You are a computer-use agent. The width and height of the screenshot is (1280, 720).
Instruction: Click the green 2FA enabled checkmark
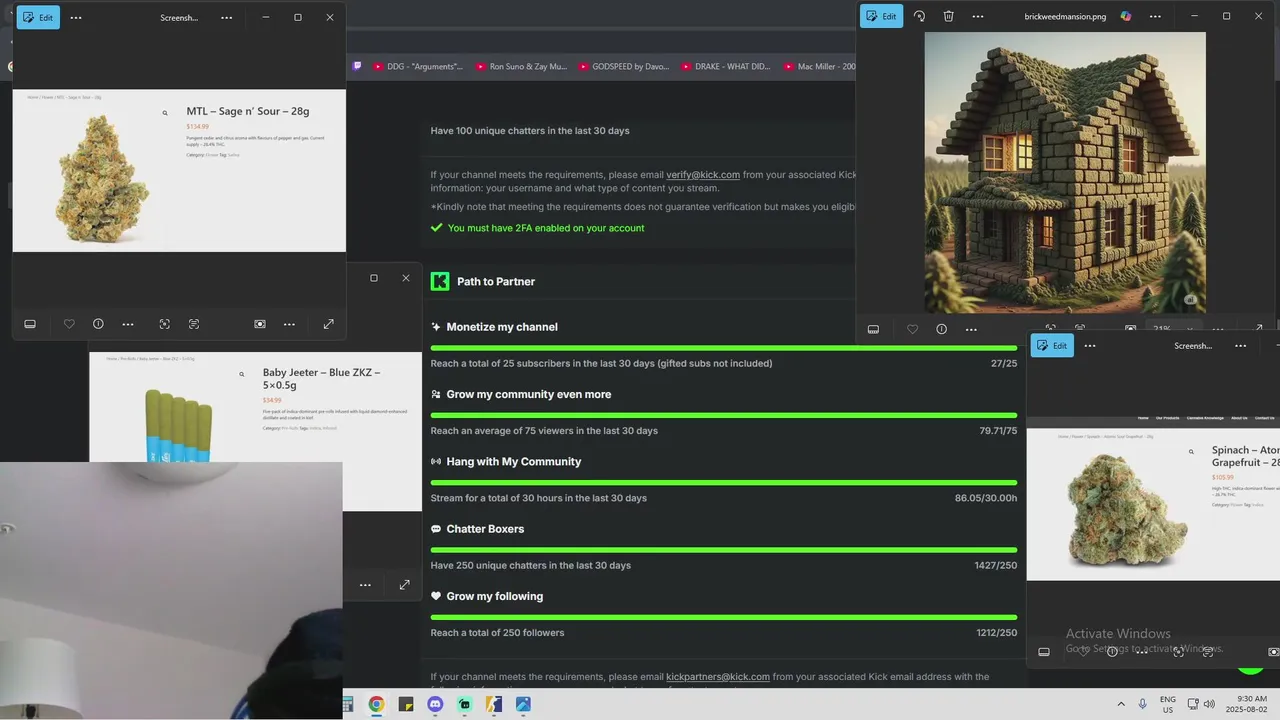pyautogui.click(x=436, y=228)
